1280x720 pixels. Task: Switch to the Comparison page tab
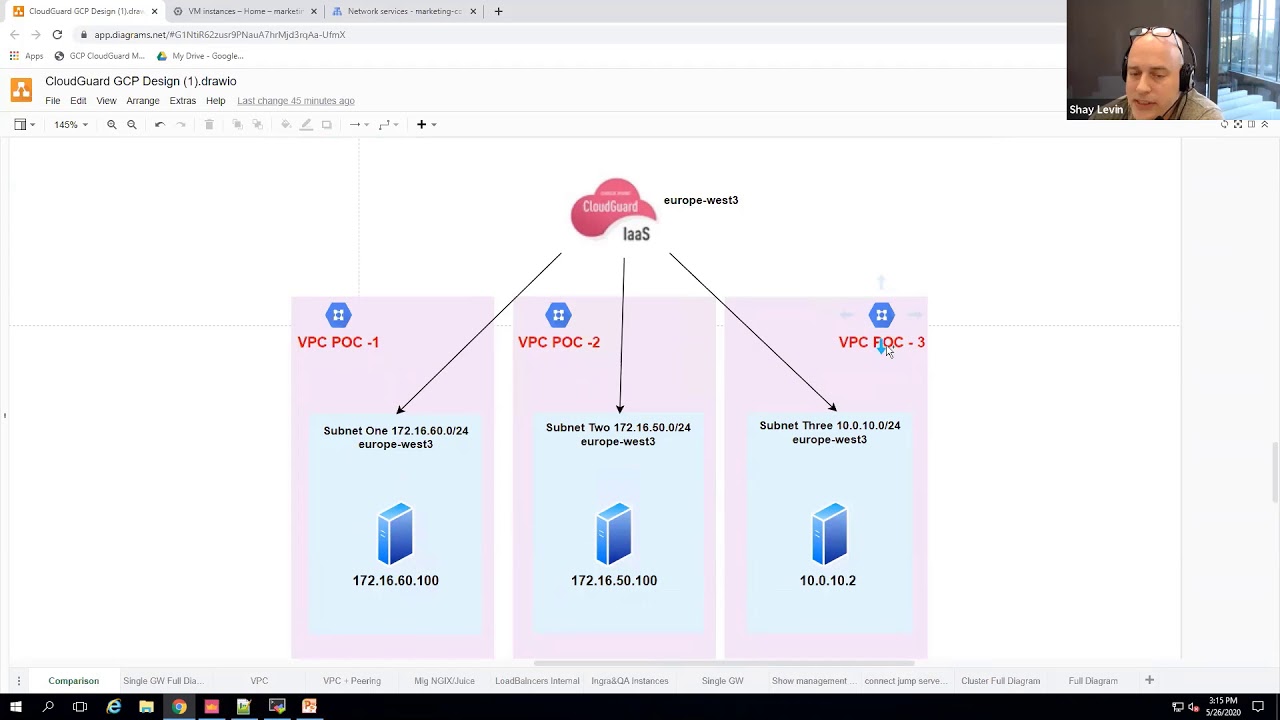point(74,681)
